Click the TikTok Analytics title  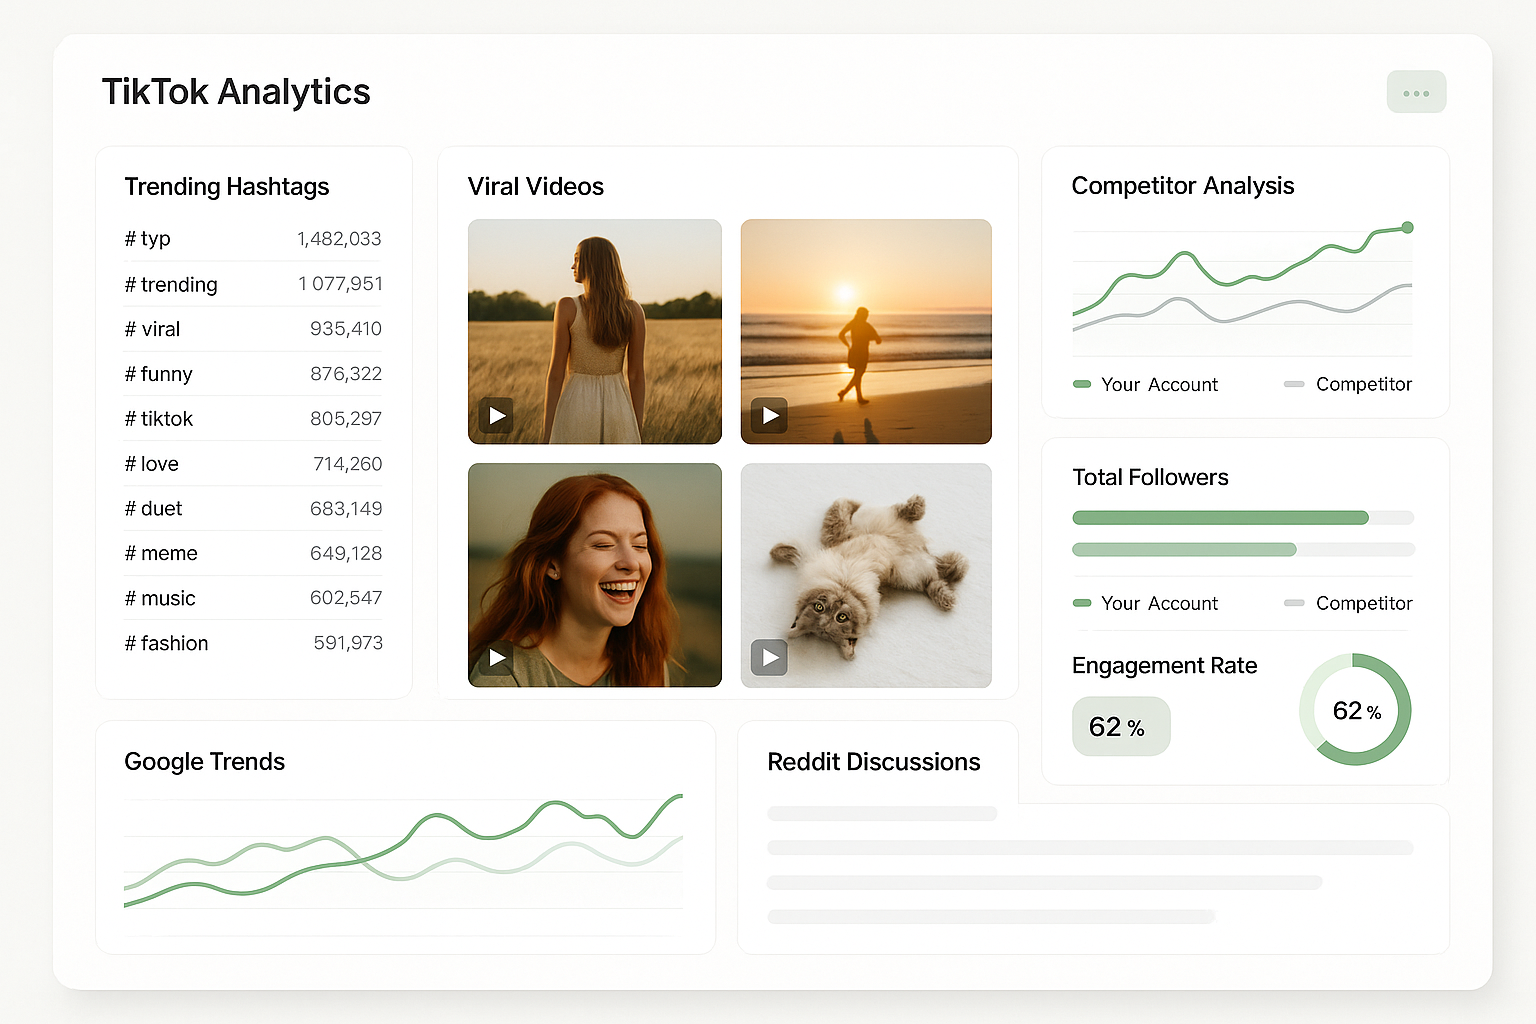[x=236, y=91]
